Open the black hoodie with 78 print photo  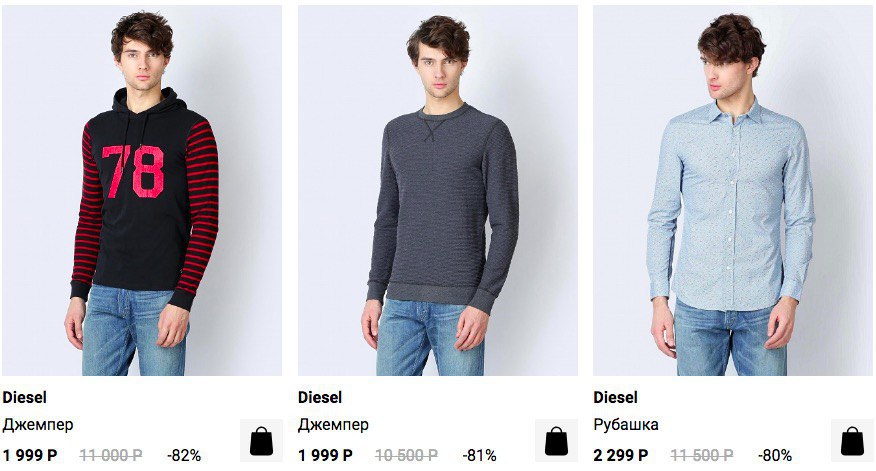[x=142, y=191]
